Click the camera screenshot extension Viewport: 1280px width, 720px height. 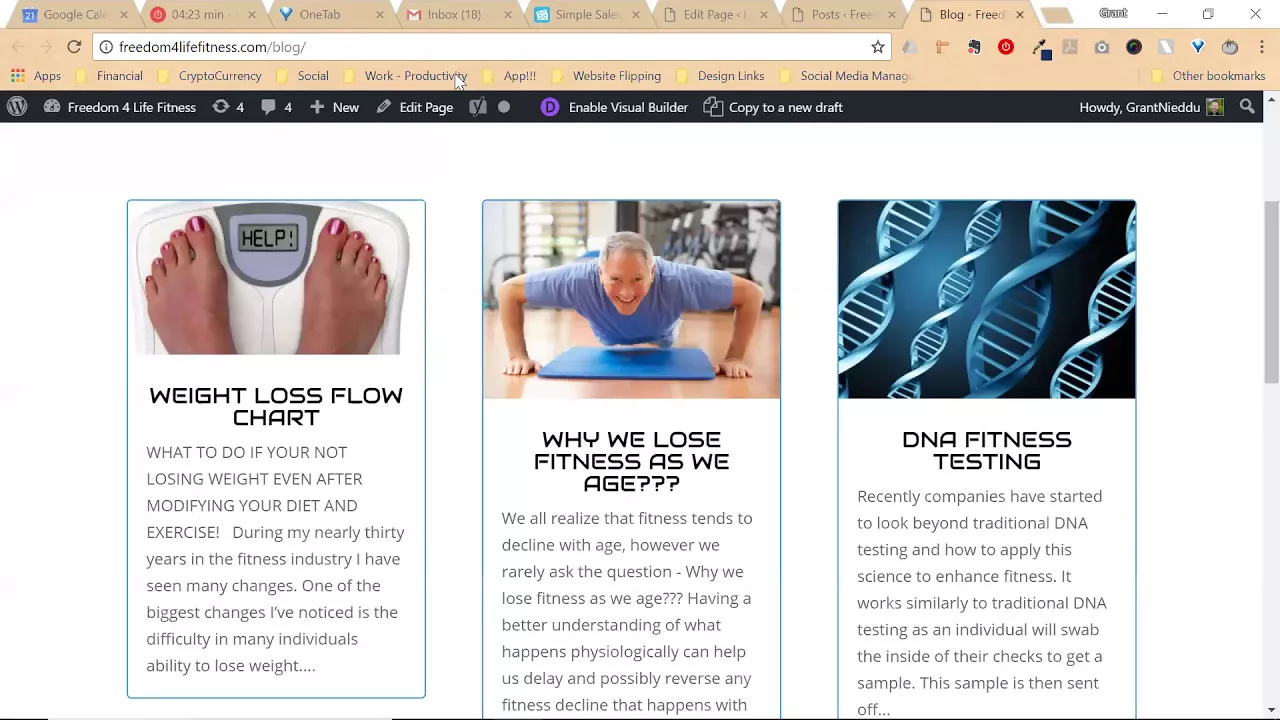[x=1102, y=47]
